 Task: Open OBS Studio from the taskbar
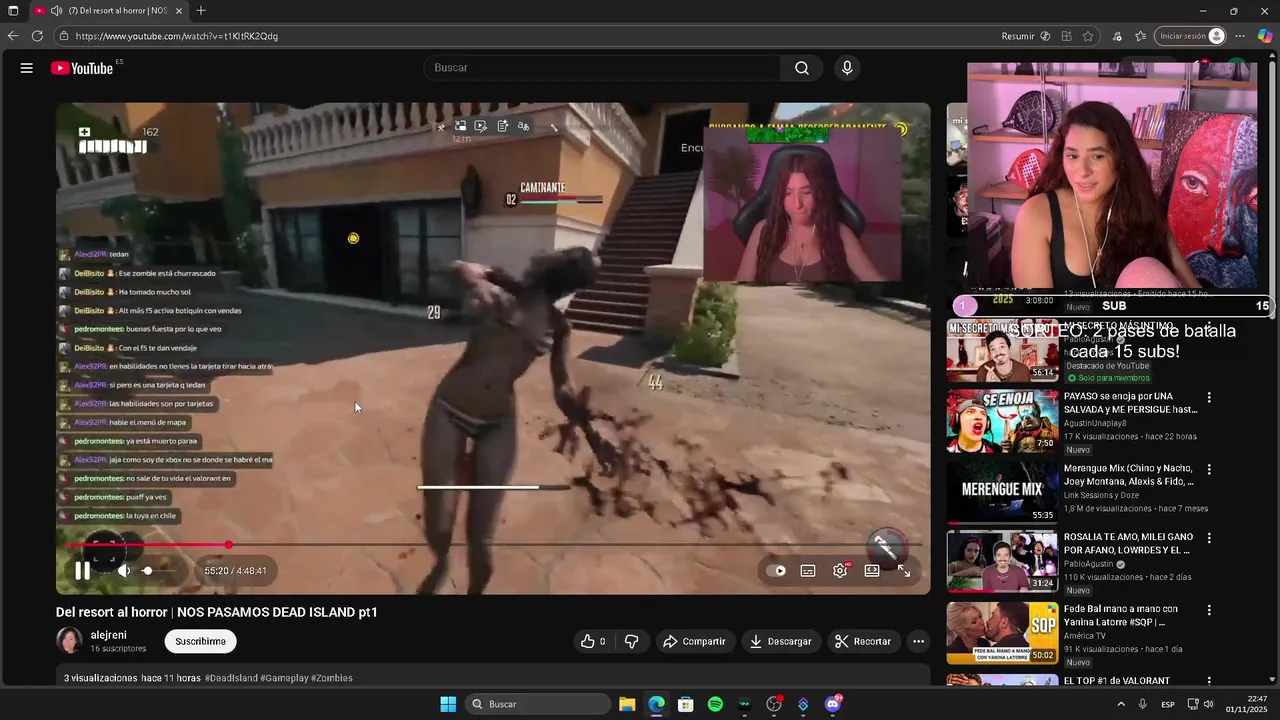(774, 704)
